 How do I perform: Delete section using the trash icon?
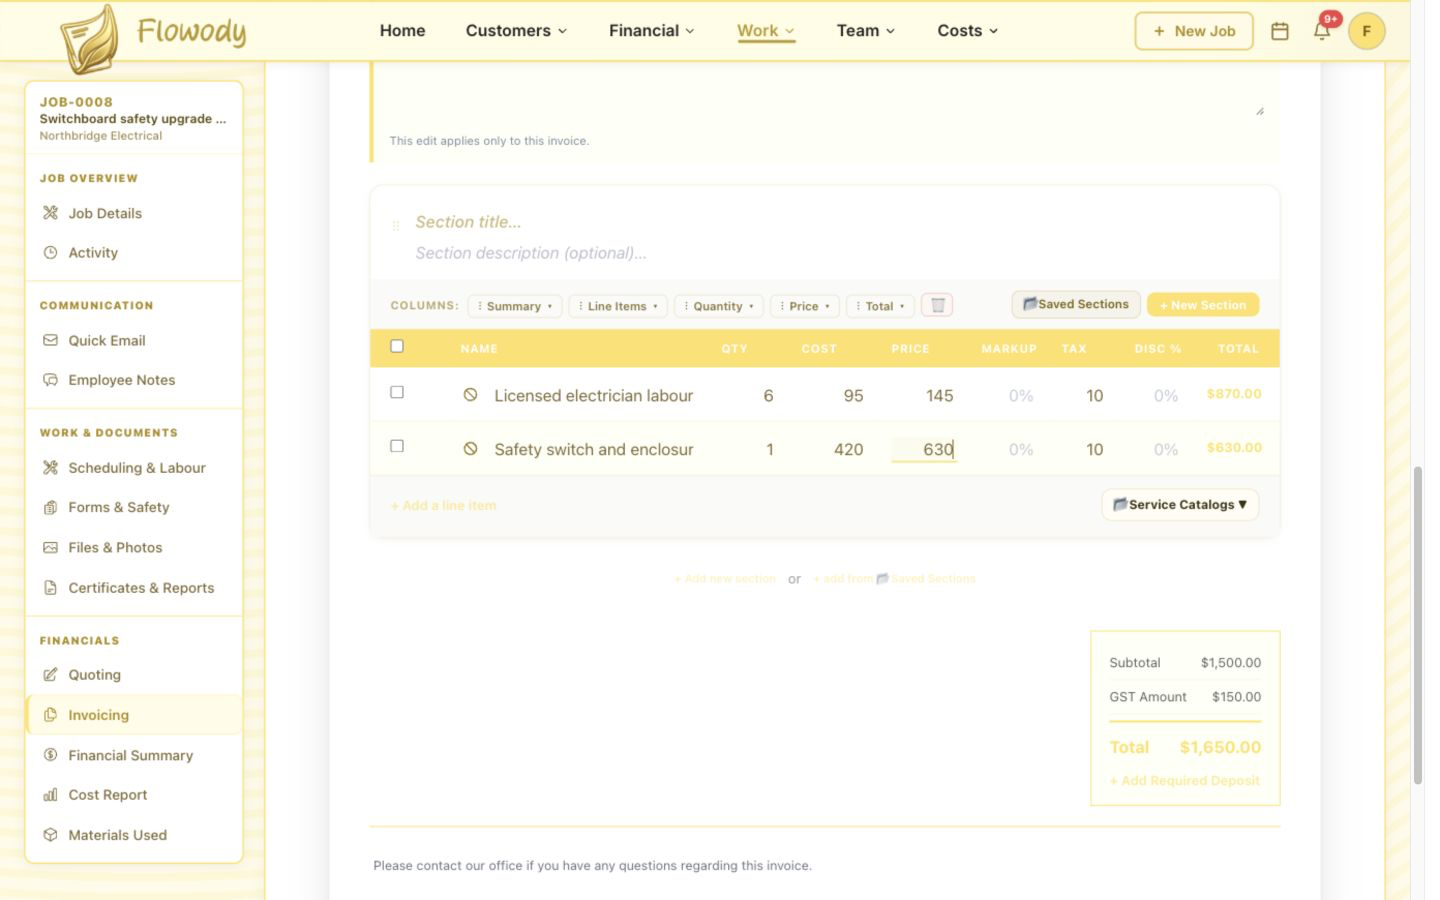(937, 305)
